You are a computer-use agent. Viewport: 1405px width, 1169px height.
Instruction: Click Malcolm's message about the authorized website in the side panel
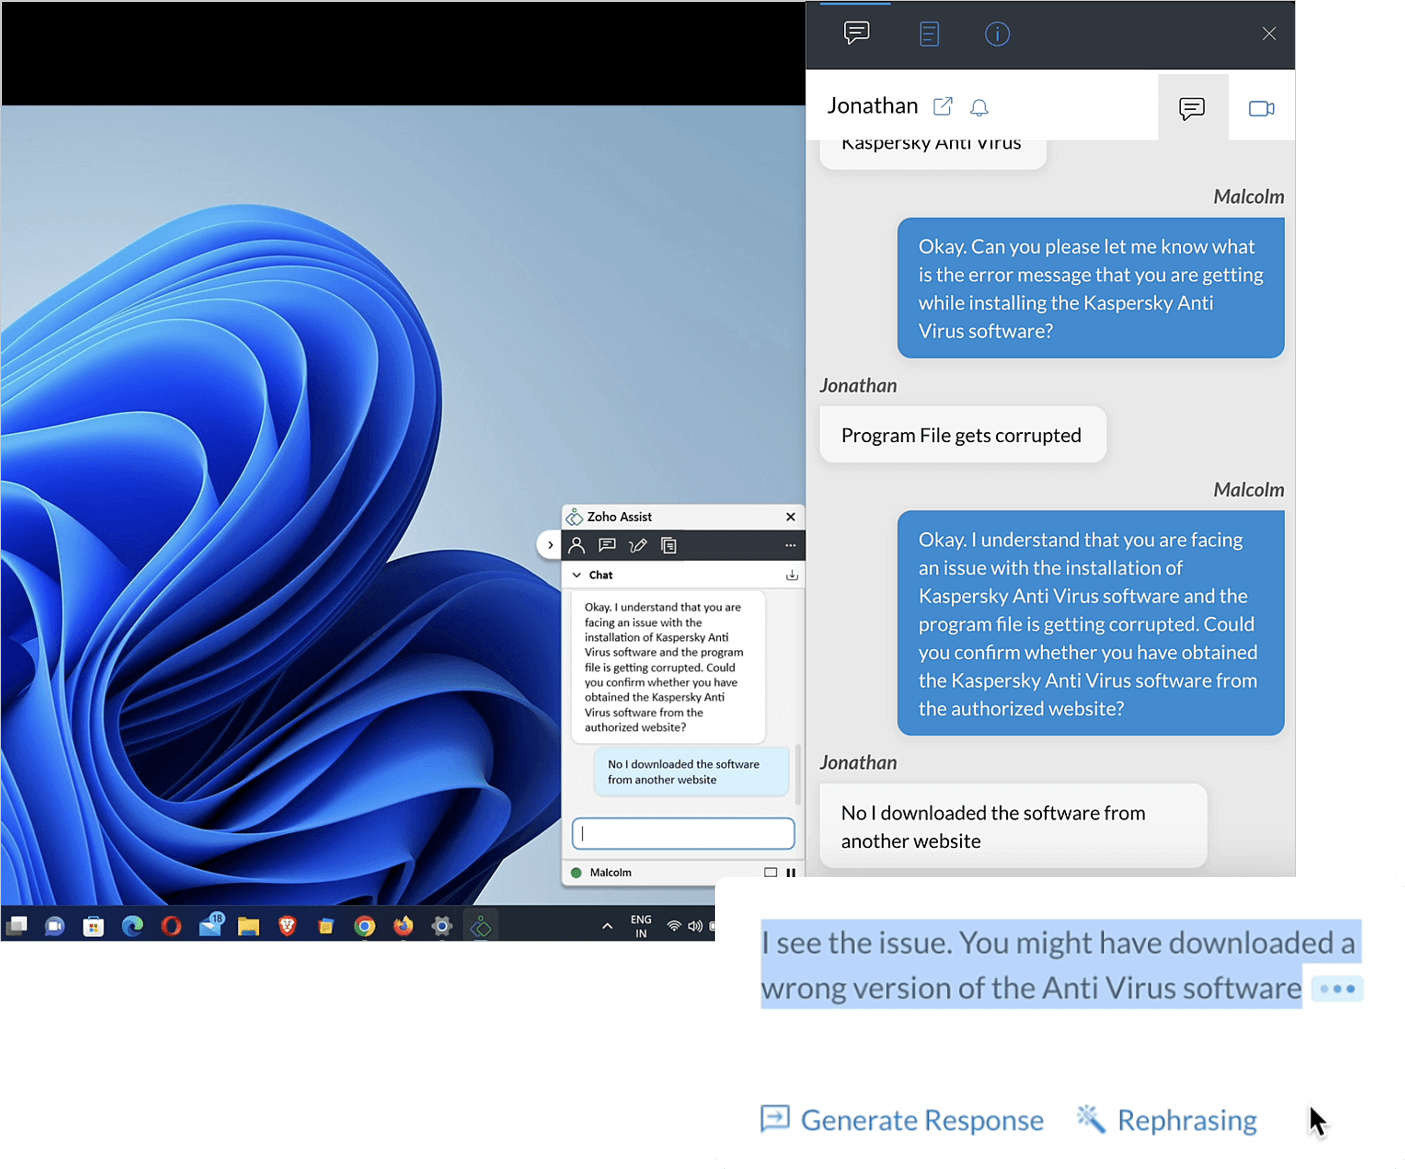click(x=1090, y=624)
